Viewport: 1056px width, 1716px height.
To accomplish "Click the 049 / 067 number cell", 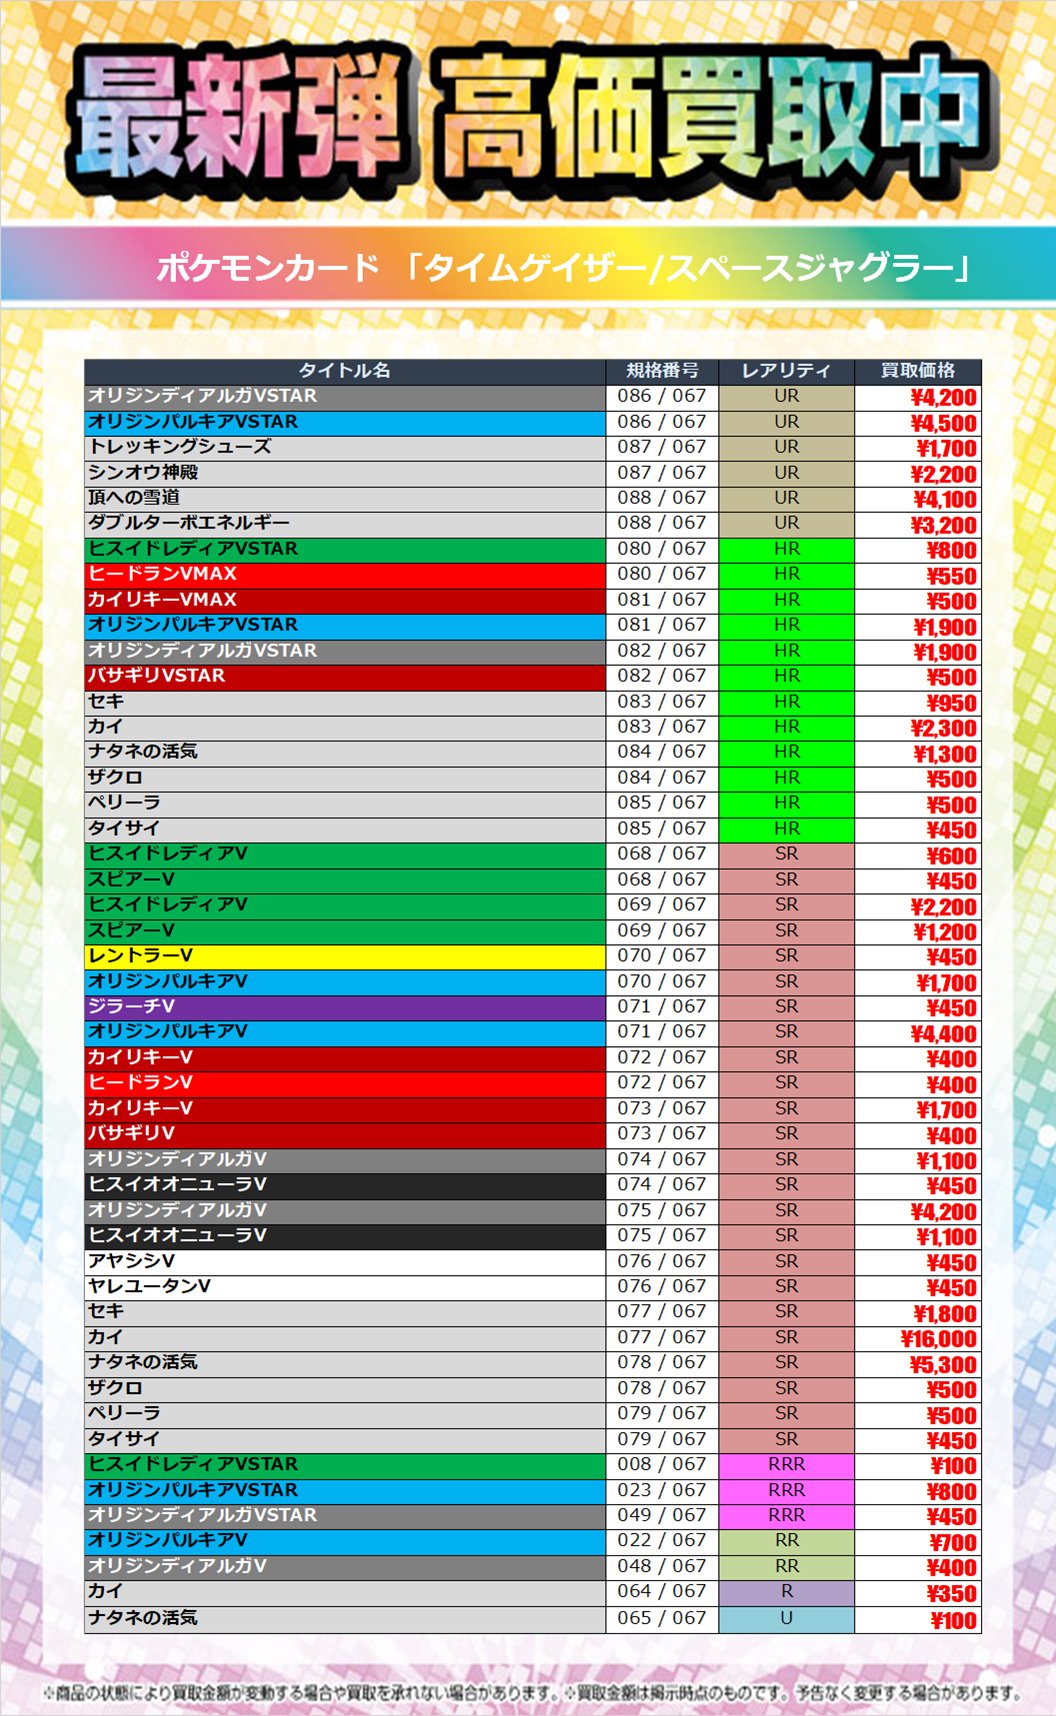I will (x=662, y=1516).
